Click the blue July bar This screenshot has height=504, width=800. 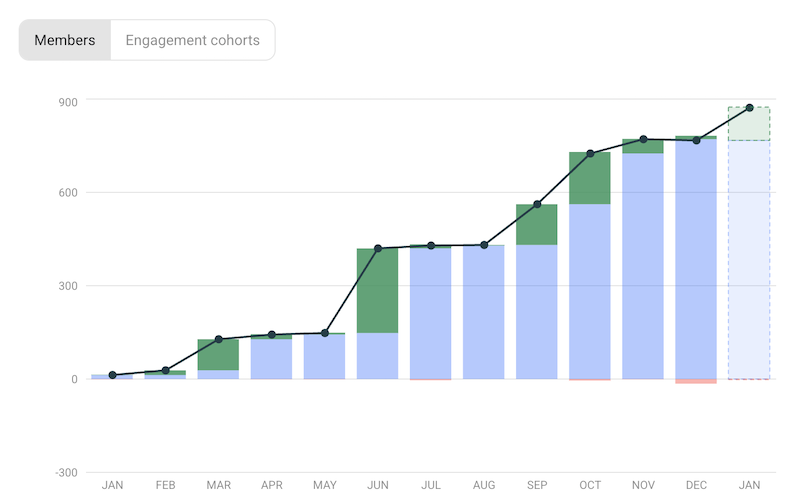point(431,312)
